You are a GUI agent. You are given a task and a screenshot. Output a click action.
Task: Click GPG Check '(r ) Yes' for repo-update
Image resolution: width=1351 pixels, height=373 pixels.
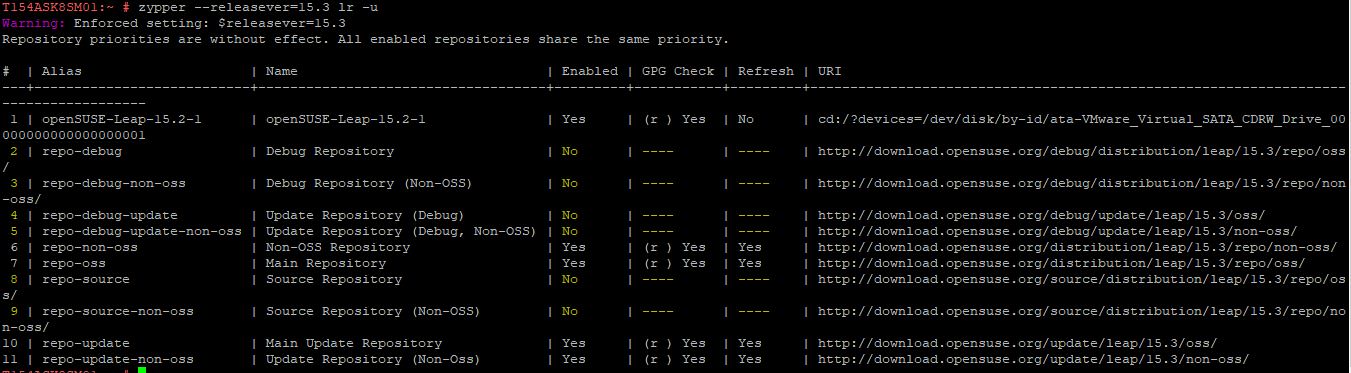coord(673,343)
